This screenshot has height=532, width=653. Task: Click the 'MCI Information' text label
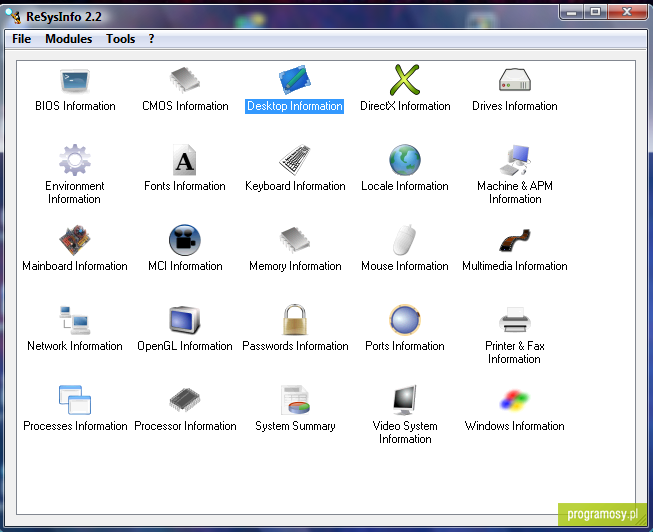pos(185,266)
